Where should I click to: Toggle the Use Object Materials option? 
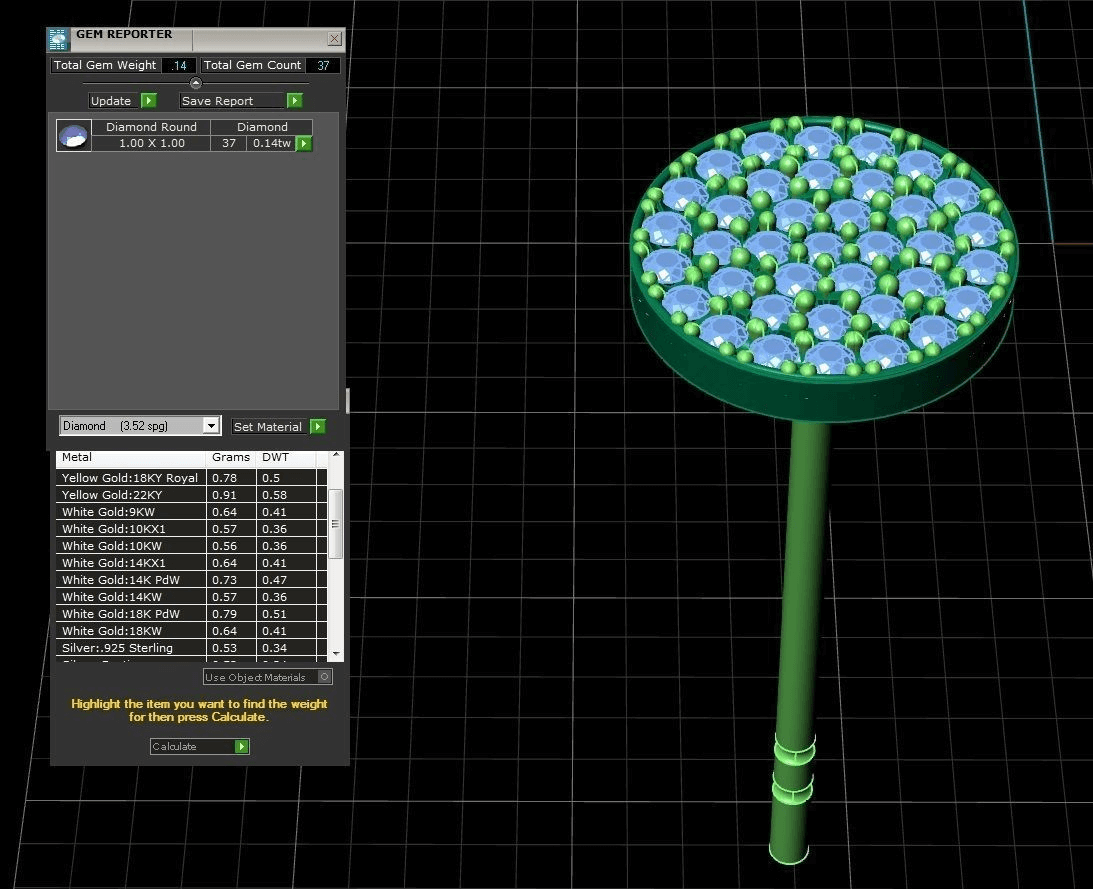pyautogui.click(x=324, y=677)
